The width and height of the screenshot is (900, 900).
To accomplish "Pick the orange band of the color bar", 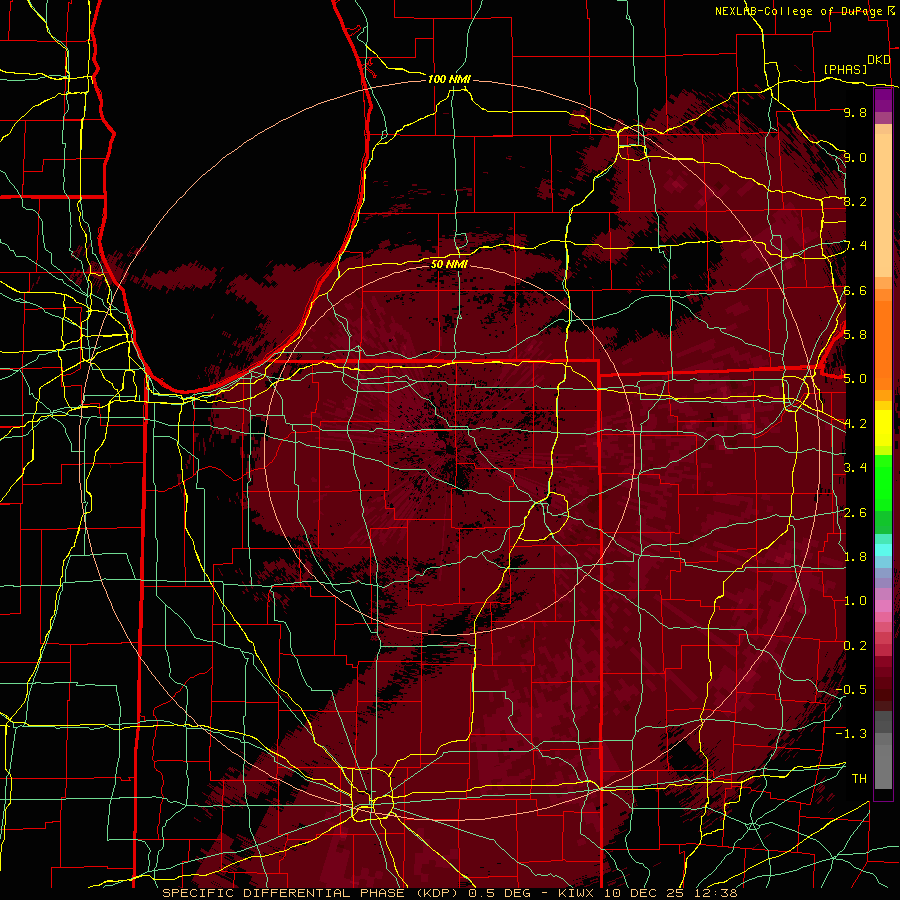I will pos(883,344).
